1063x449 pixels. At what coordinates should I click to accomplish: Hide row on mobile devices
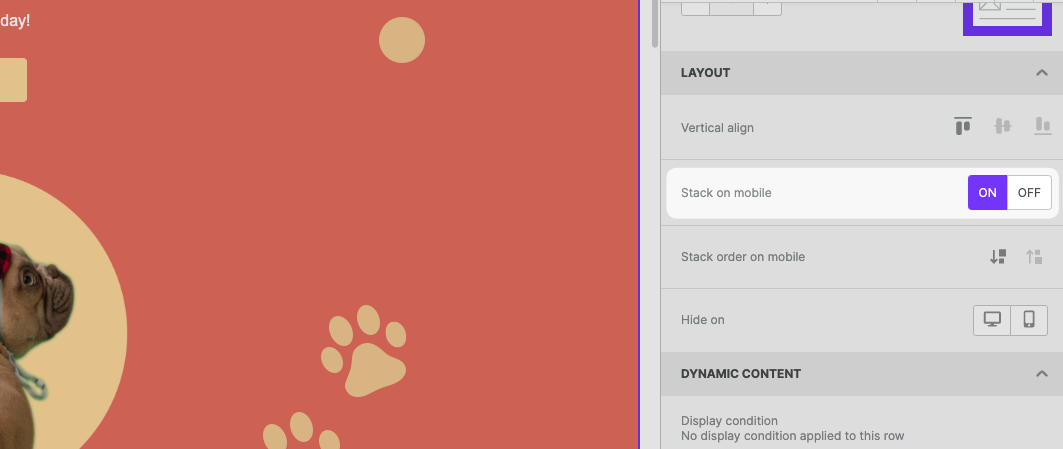1029,320
